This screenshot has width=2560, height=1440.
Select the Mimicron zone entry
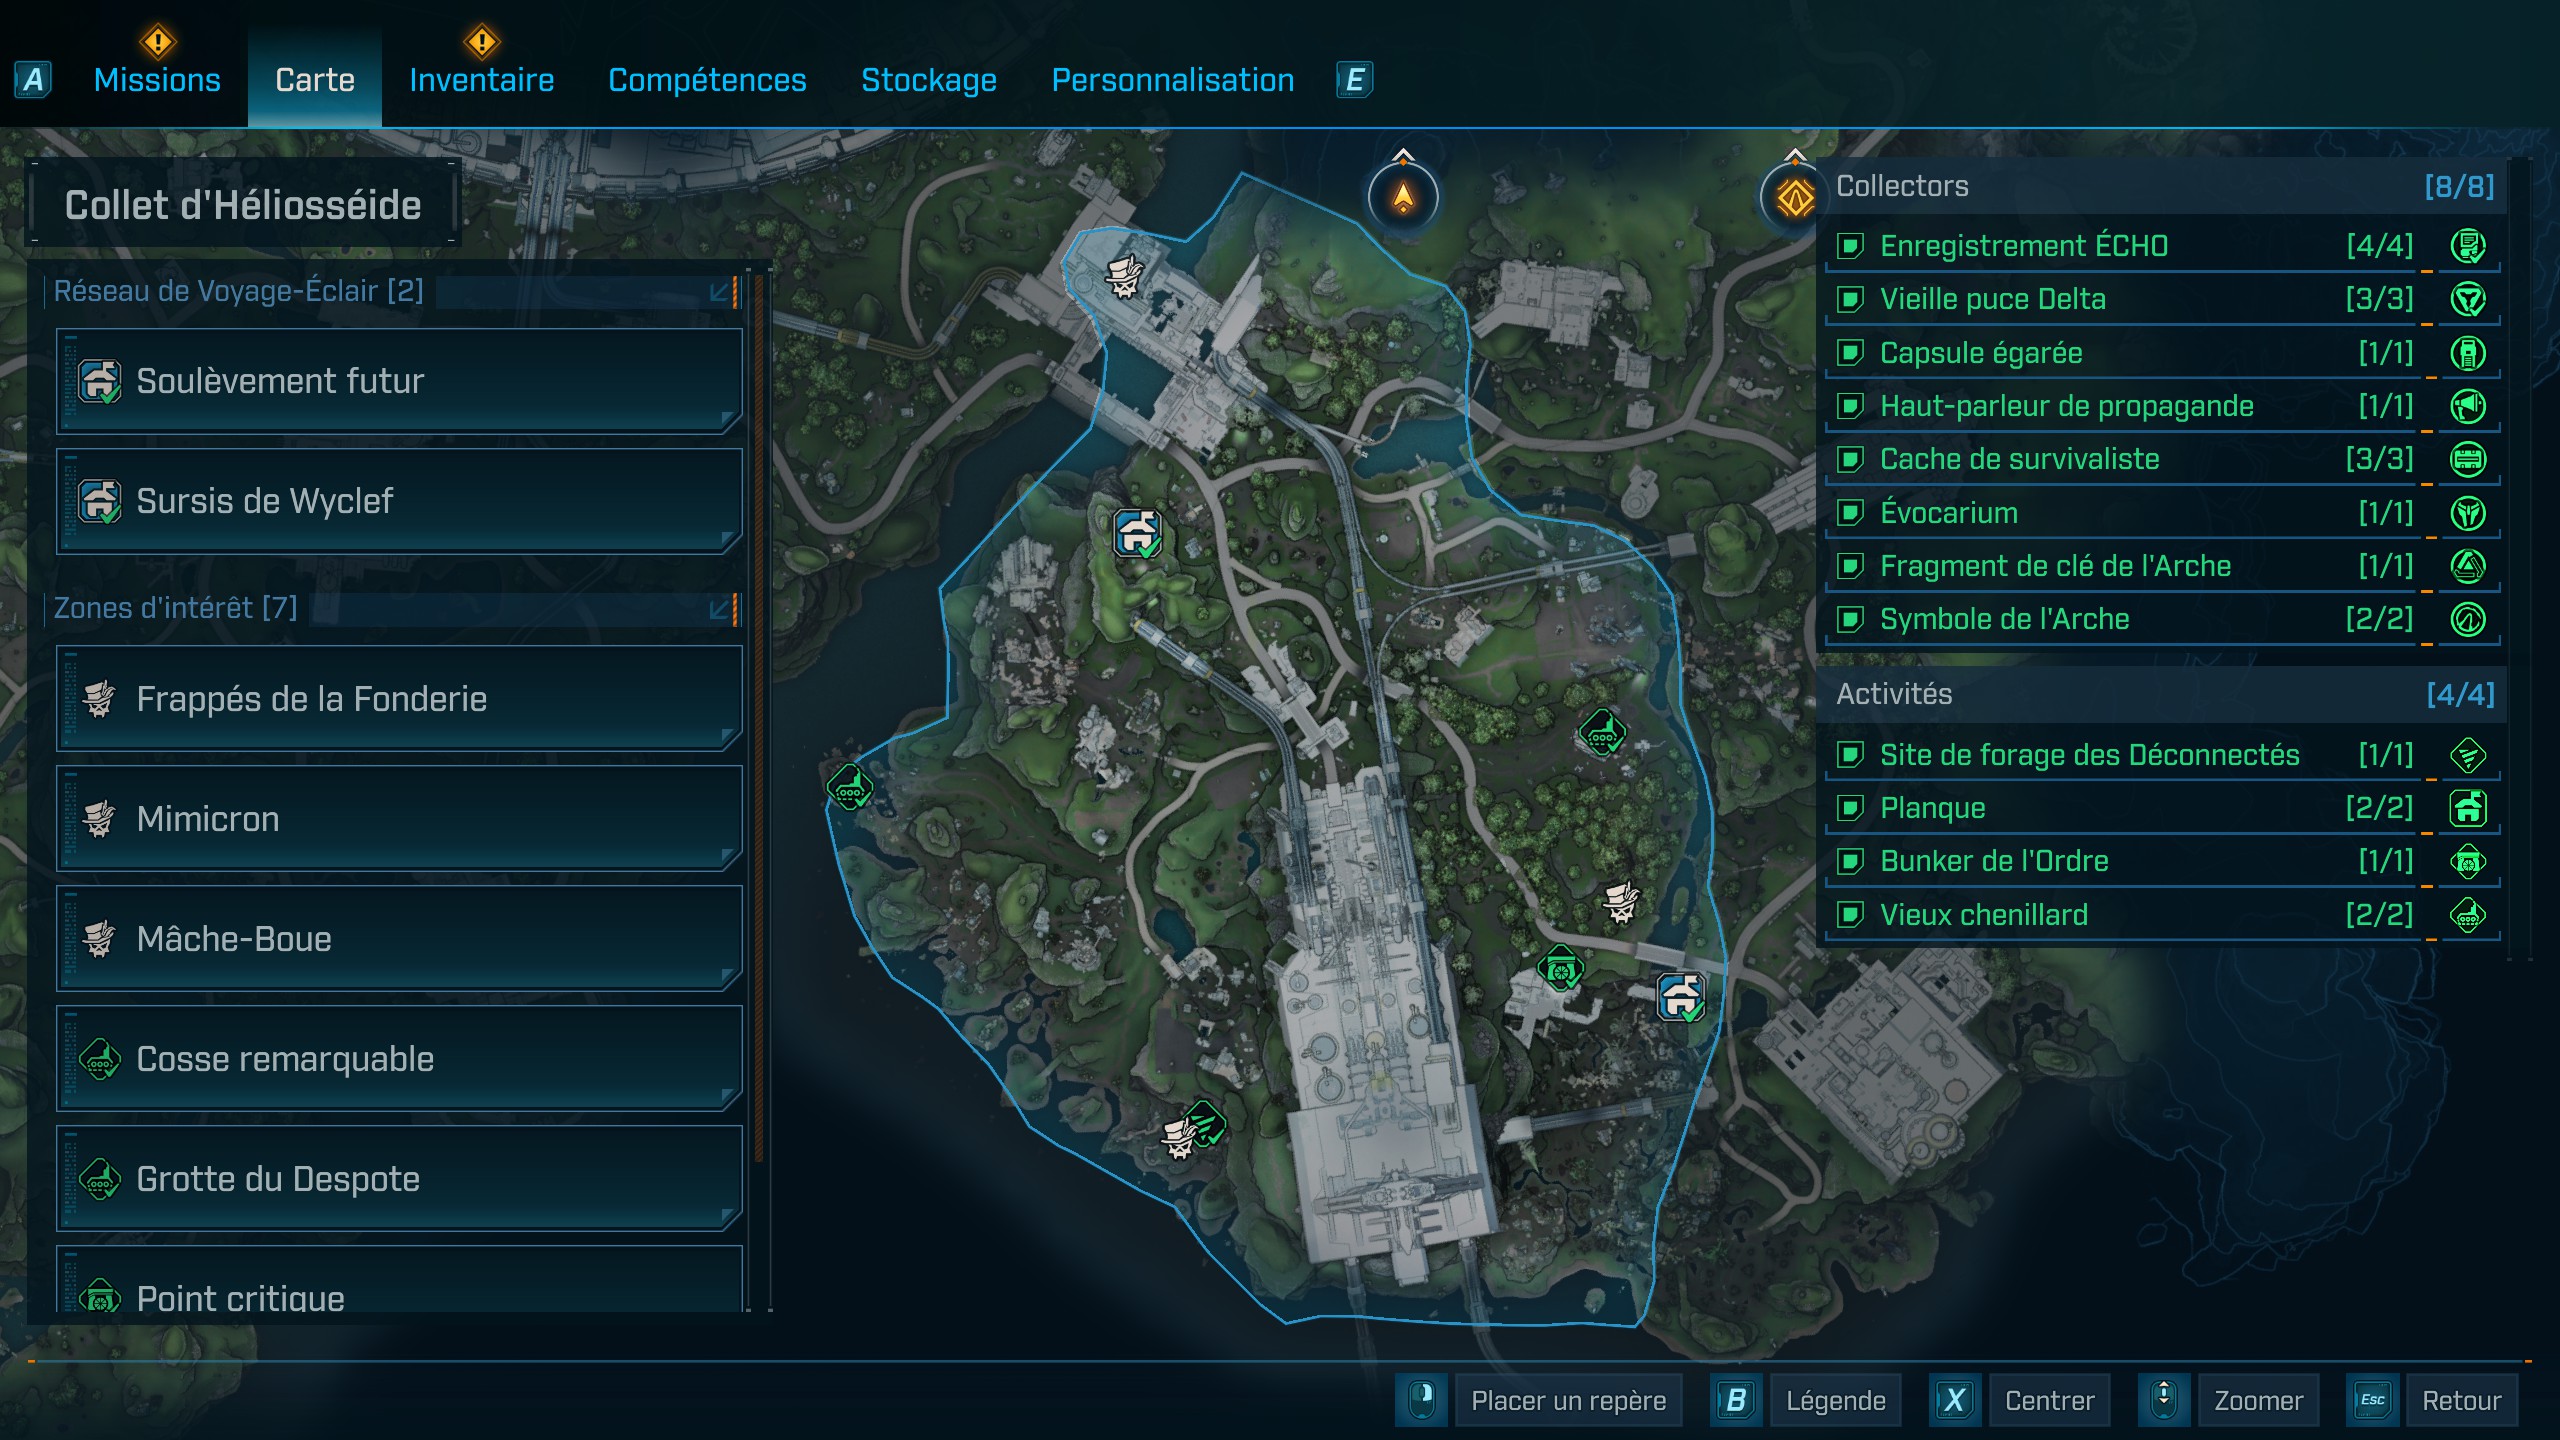click(399, 819)
